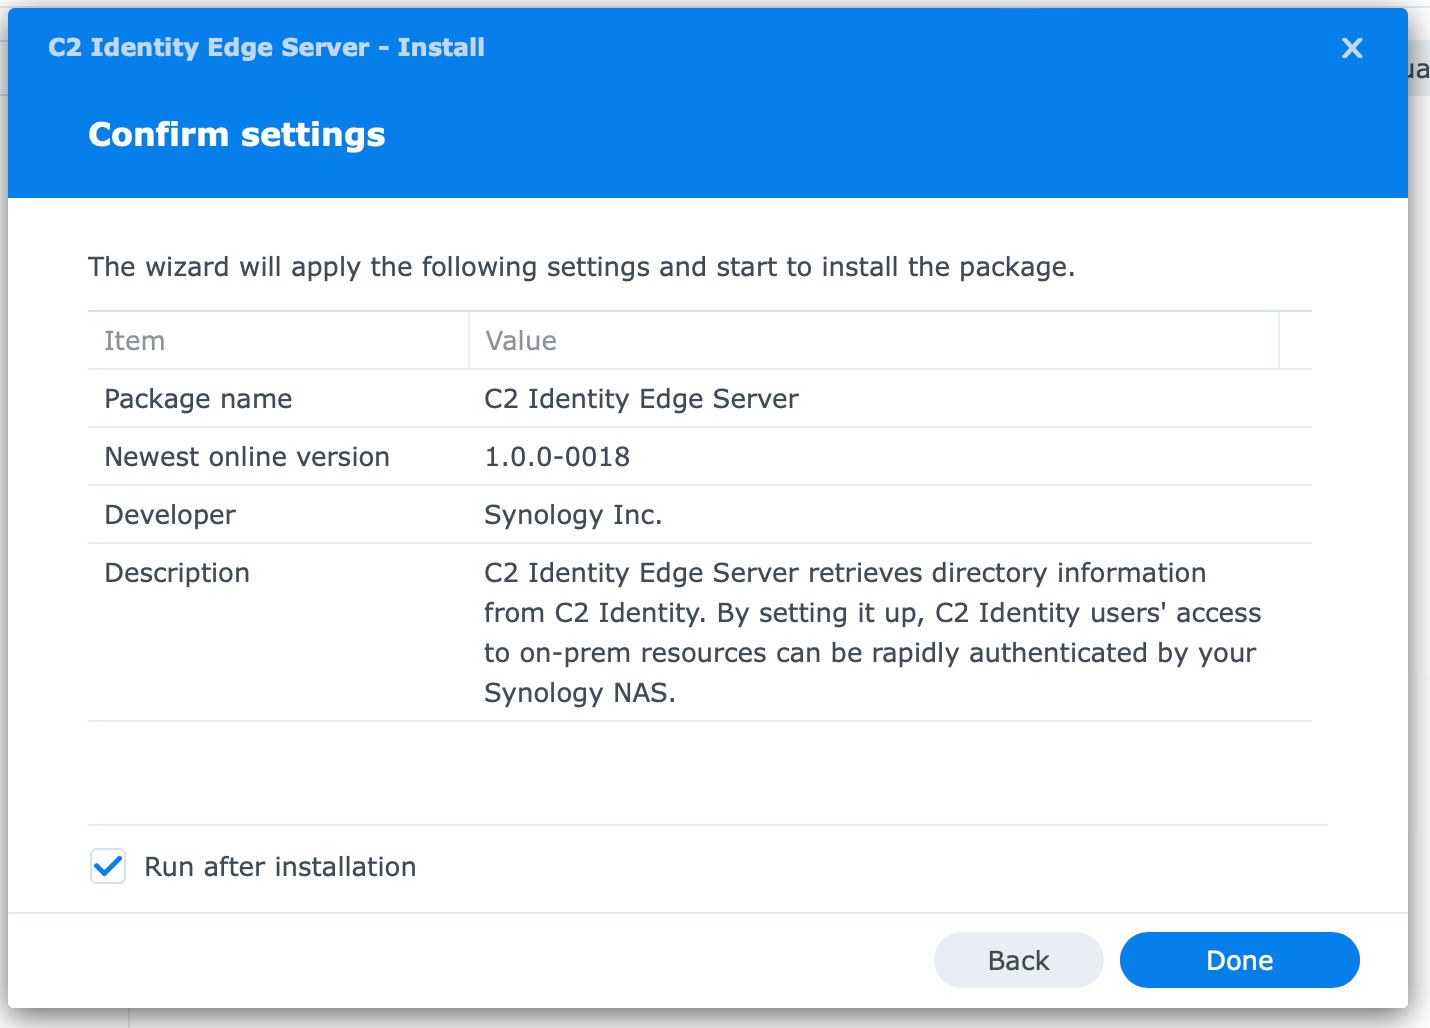Uncheck the Run after installation checkbox
This screenshot has height=1028, width=1430.
click(x=108, y=866)
